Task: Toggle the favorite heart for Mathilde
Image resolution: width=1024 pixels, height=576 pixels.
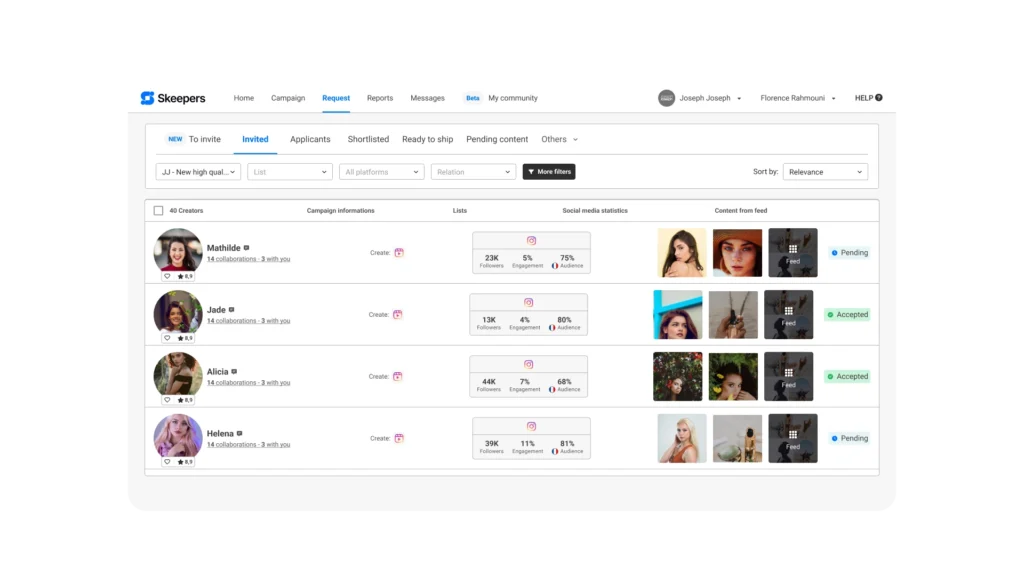Action: 167,276
